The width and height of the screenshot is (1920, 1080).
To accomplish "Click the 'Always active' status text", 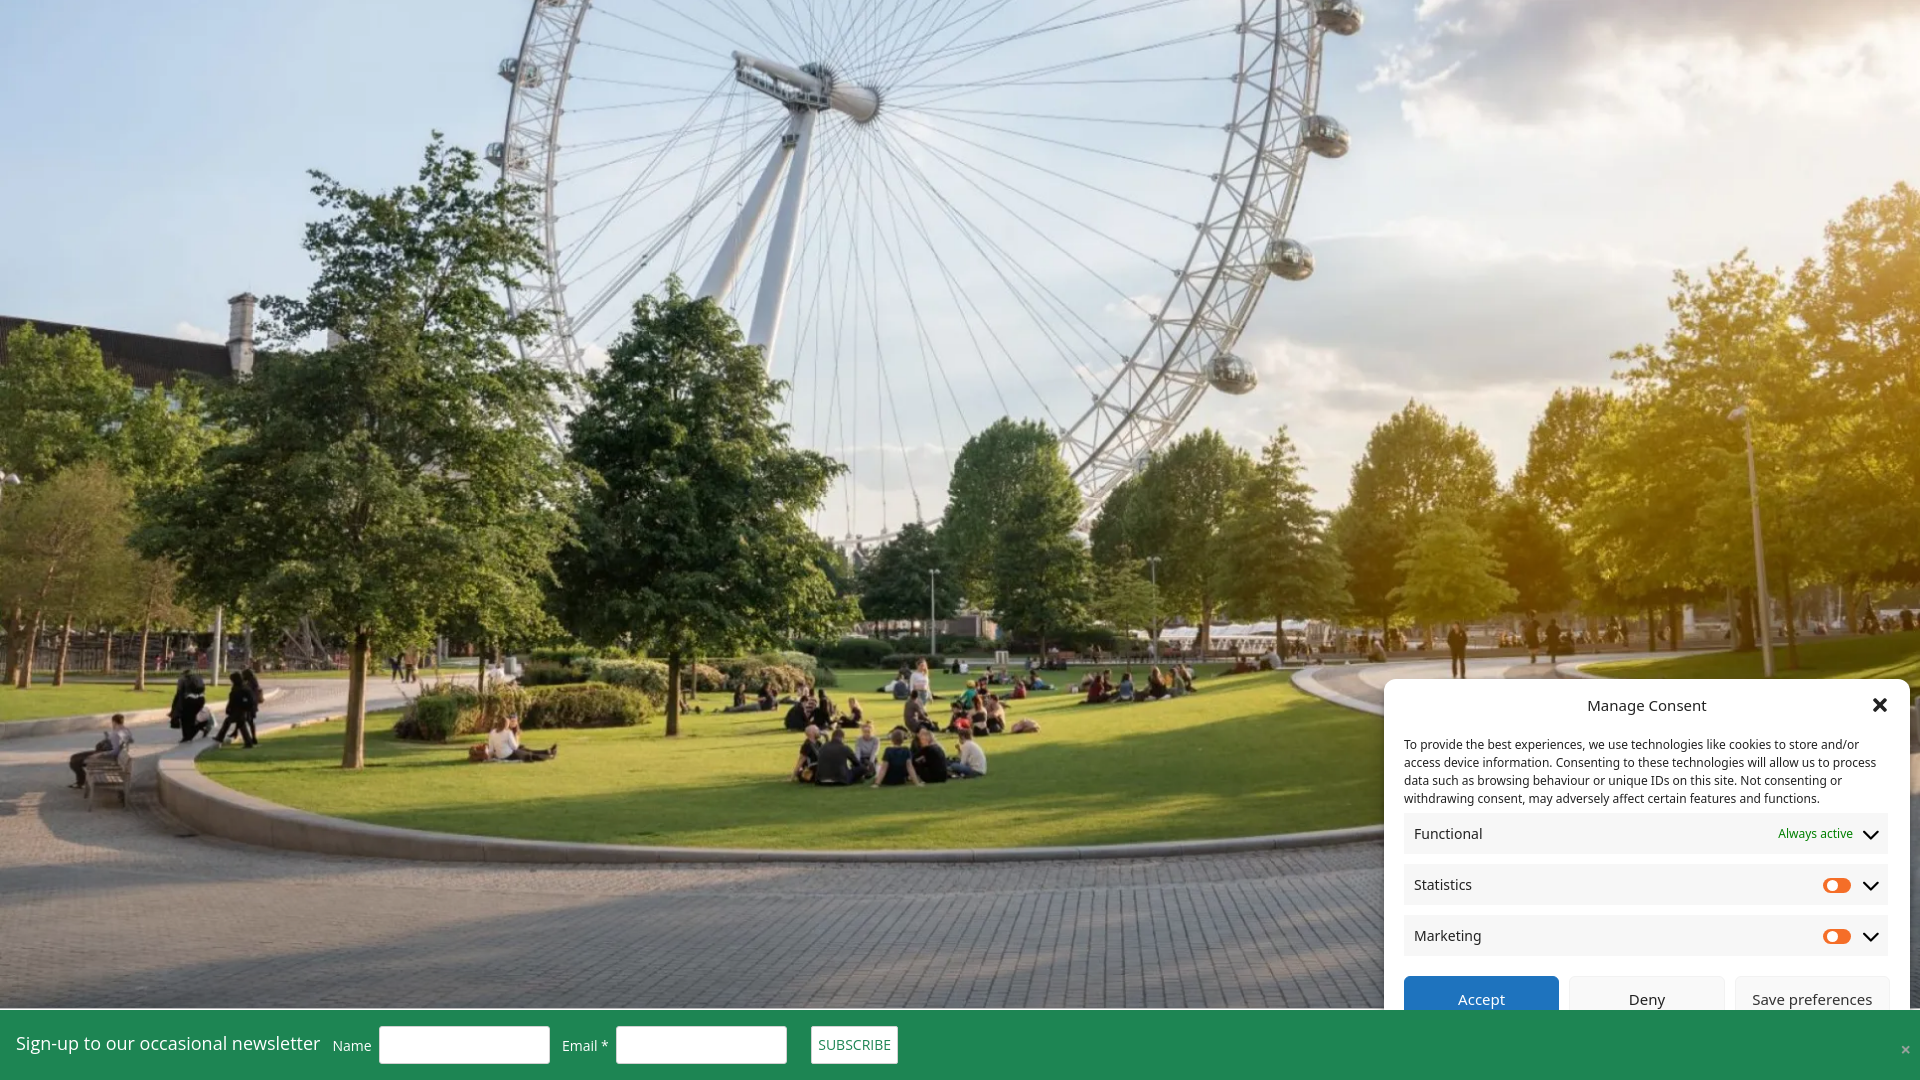I will click(1815, 834).
